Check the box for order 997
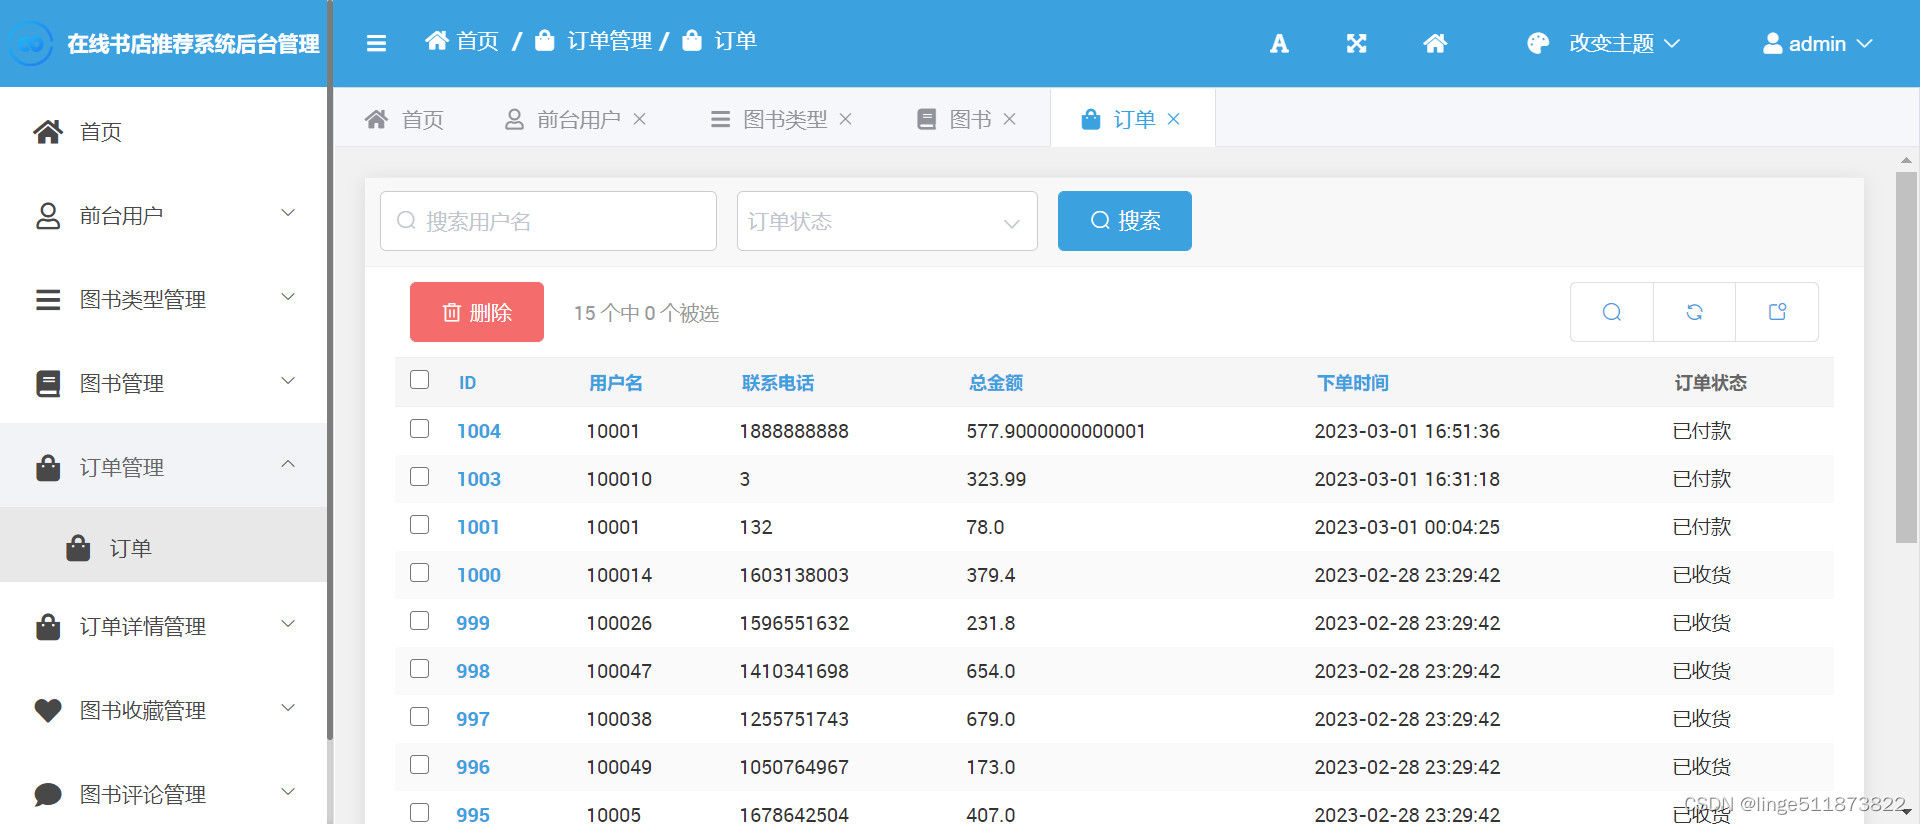Screen dimensions: 1920x824 point(420,717)
